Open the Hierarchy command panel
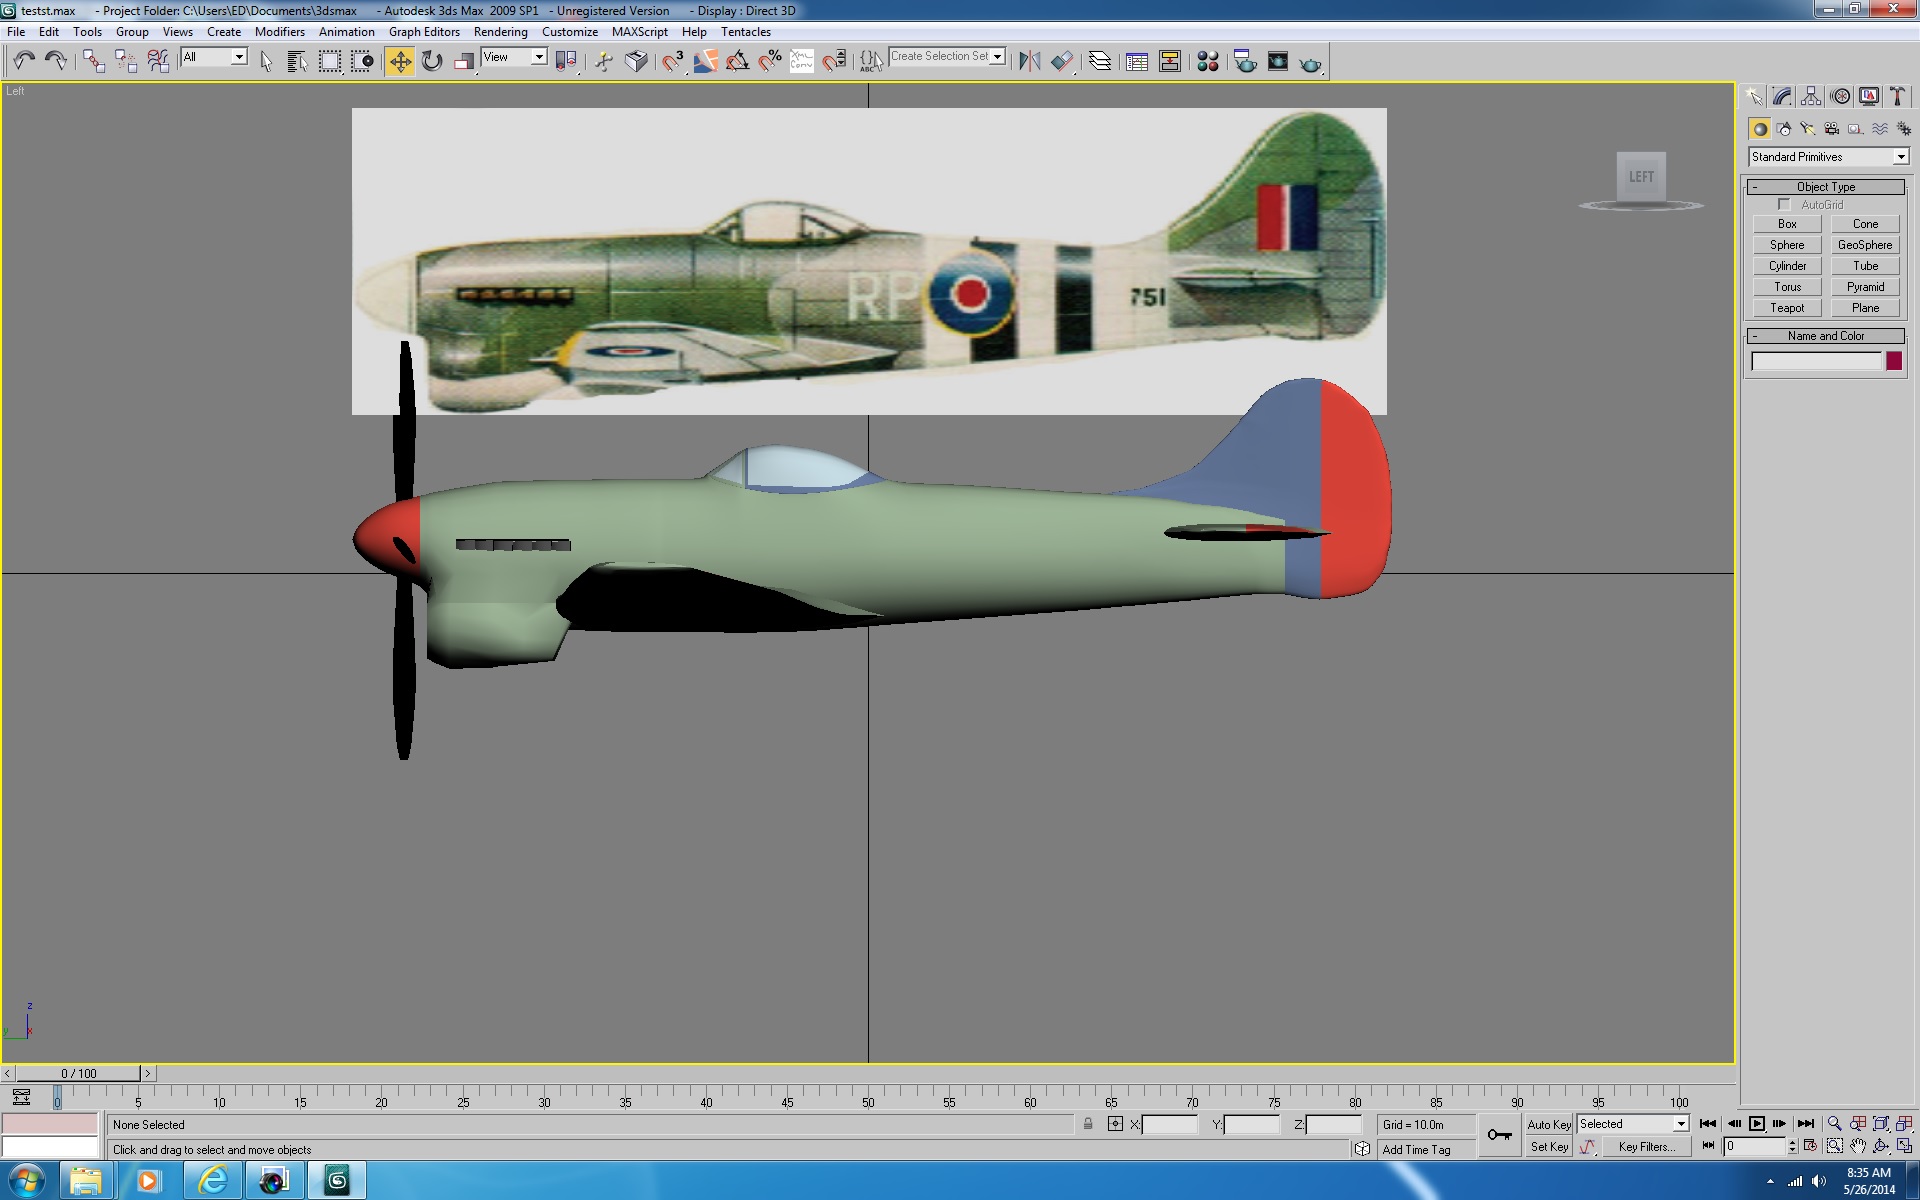 click(x=1811, y=96)
